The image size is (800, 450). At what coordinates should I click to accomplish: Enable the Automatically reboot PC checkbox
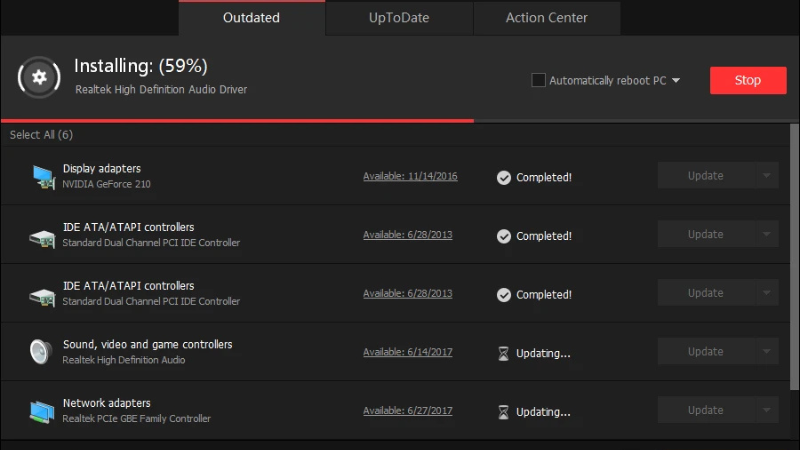coord(538,80)
